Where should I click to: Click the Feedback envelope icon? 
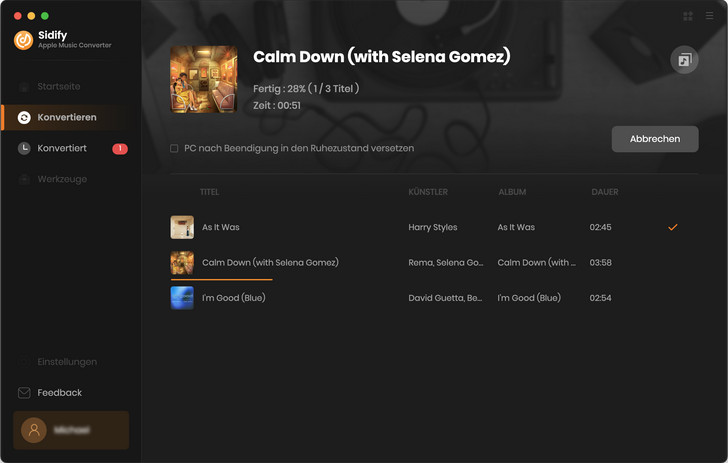point(24,393)
